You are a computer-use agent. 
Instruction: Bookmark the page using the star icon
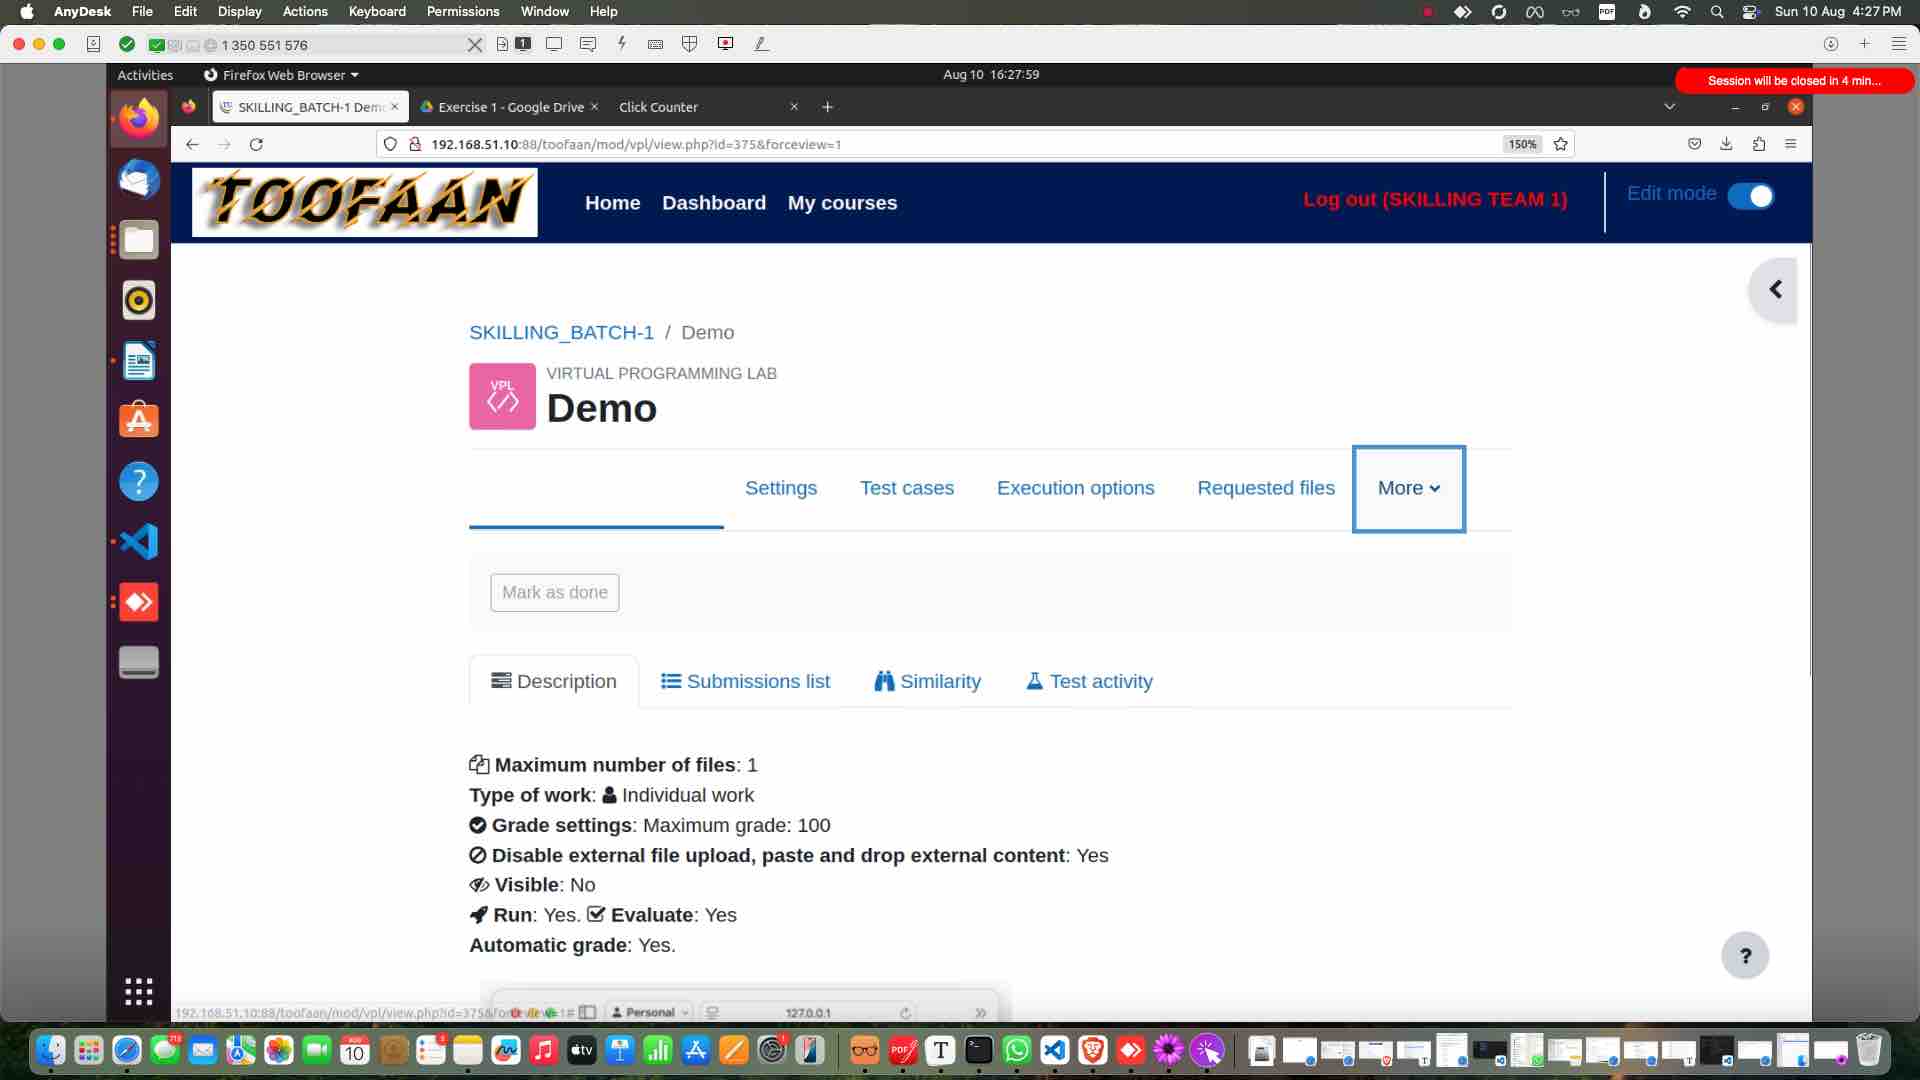pyautogui.click(x=1560, y=144)
